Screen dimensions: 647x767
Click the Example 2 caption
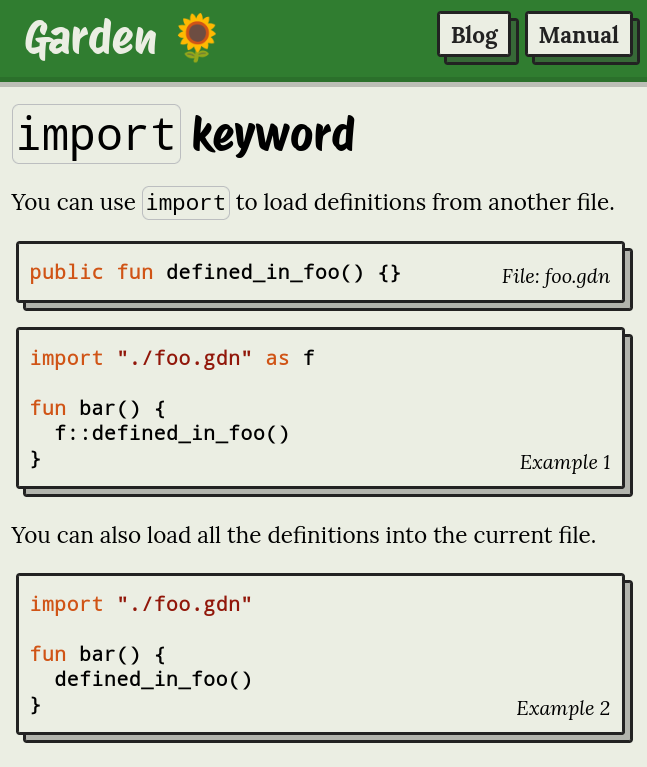pos(562,708)
